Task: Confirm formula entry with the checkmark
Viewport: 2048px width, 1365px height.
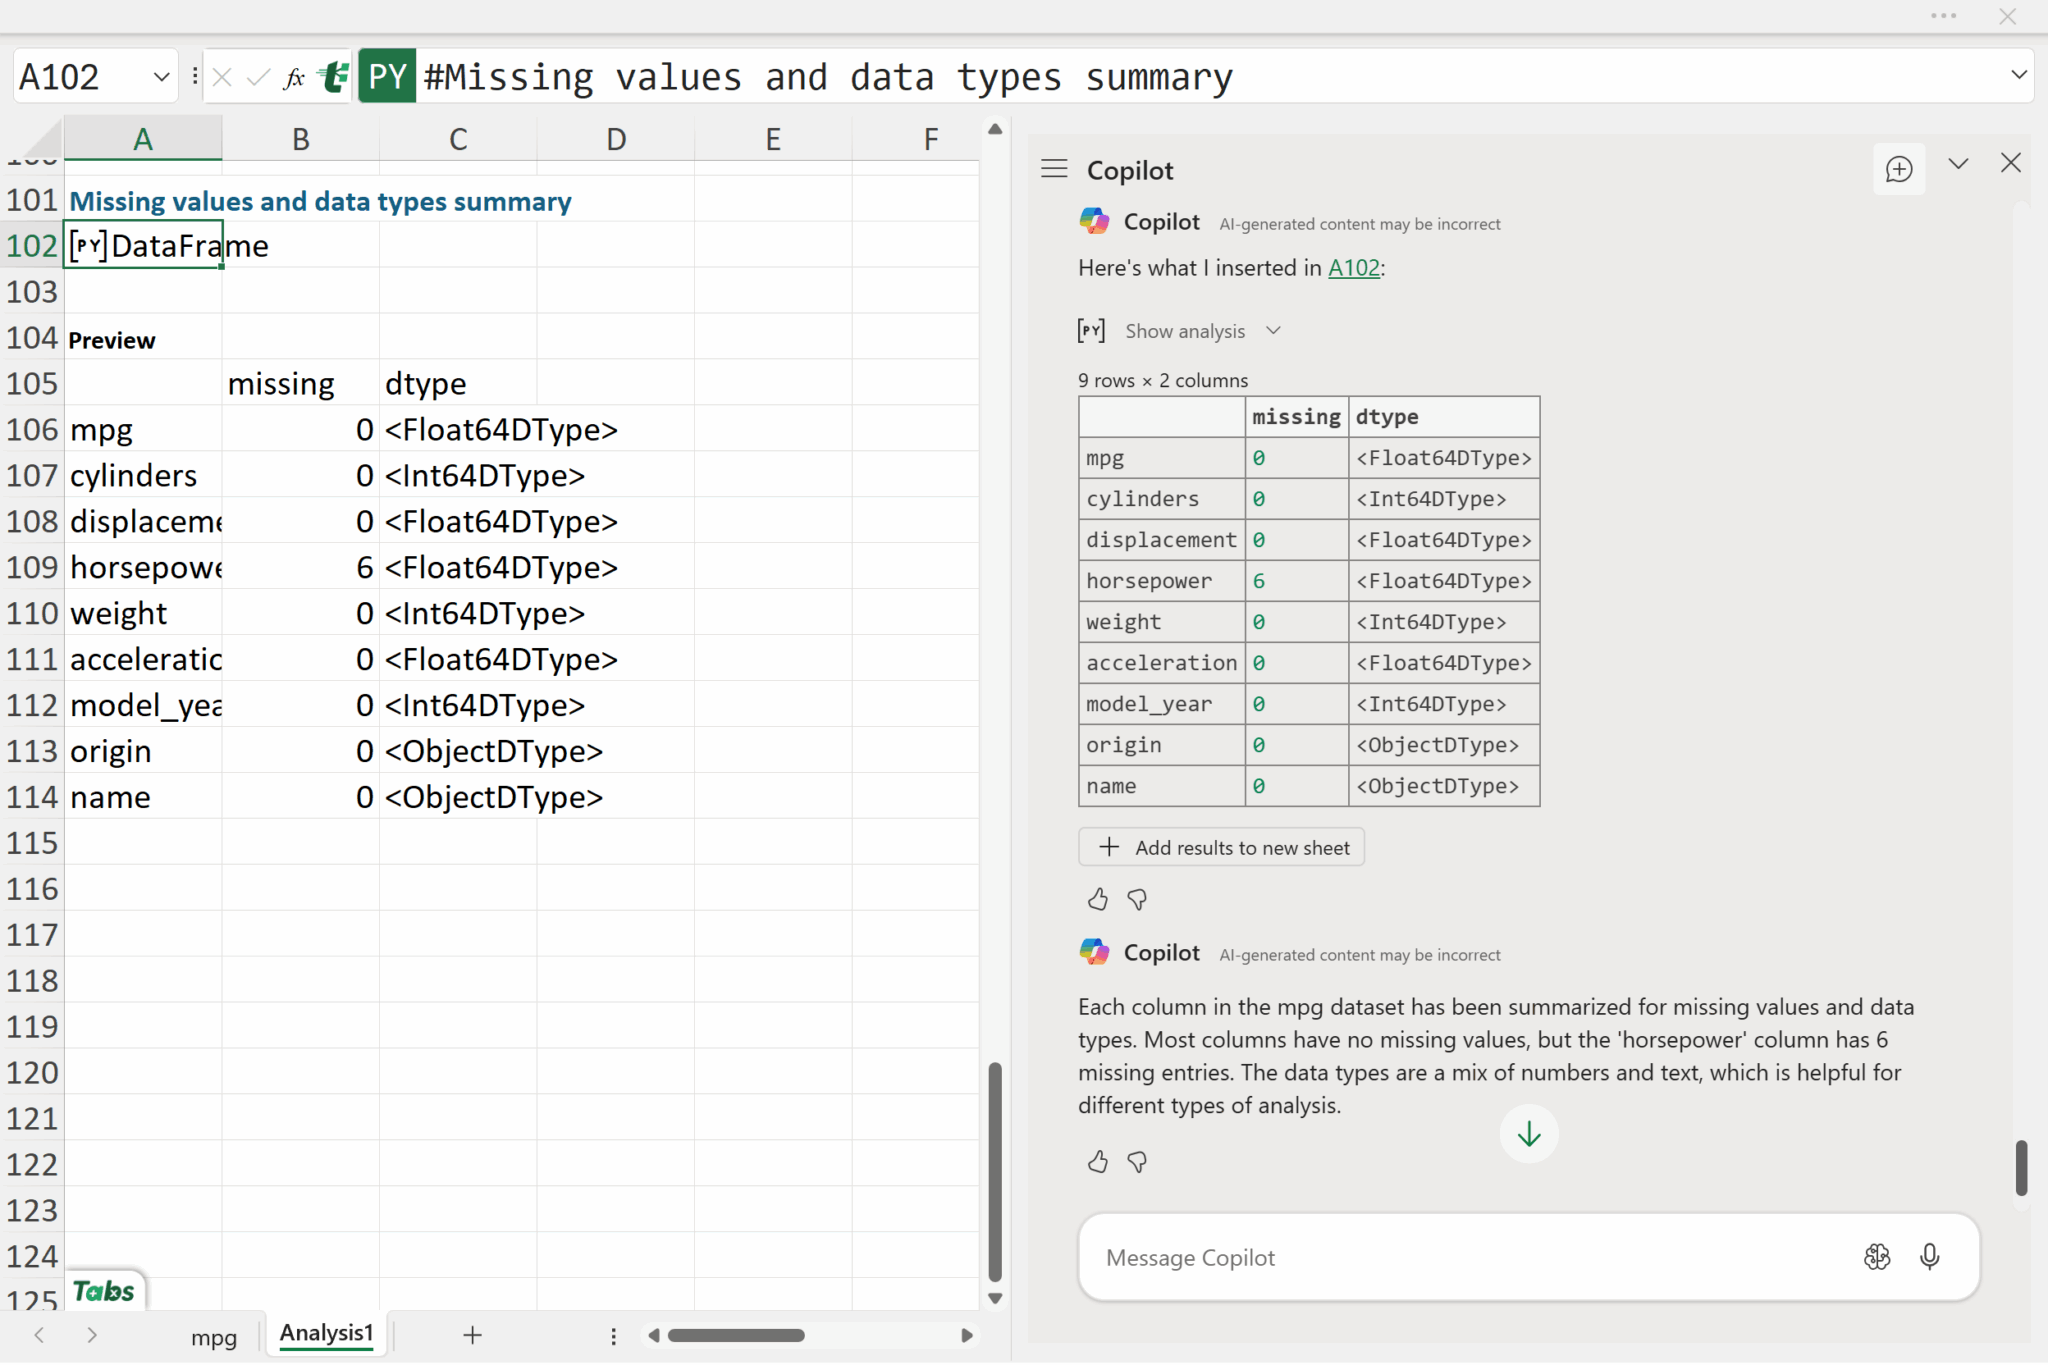Action: pyautogui.click(x=258, y=77)
